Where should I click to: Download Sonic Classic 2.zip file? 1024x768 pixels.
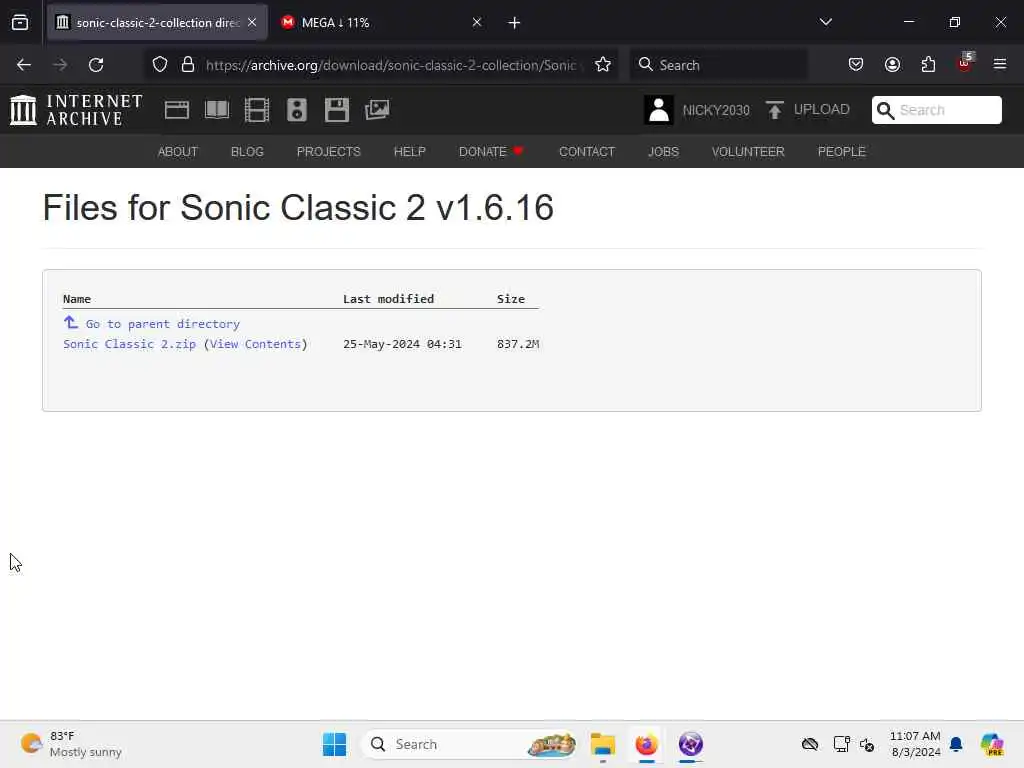(x=129, y=344)
